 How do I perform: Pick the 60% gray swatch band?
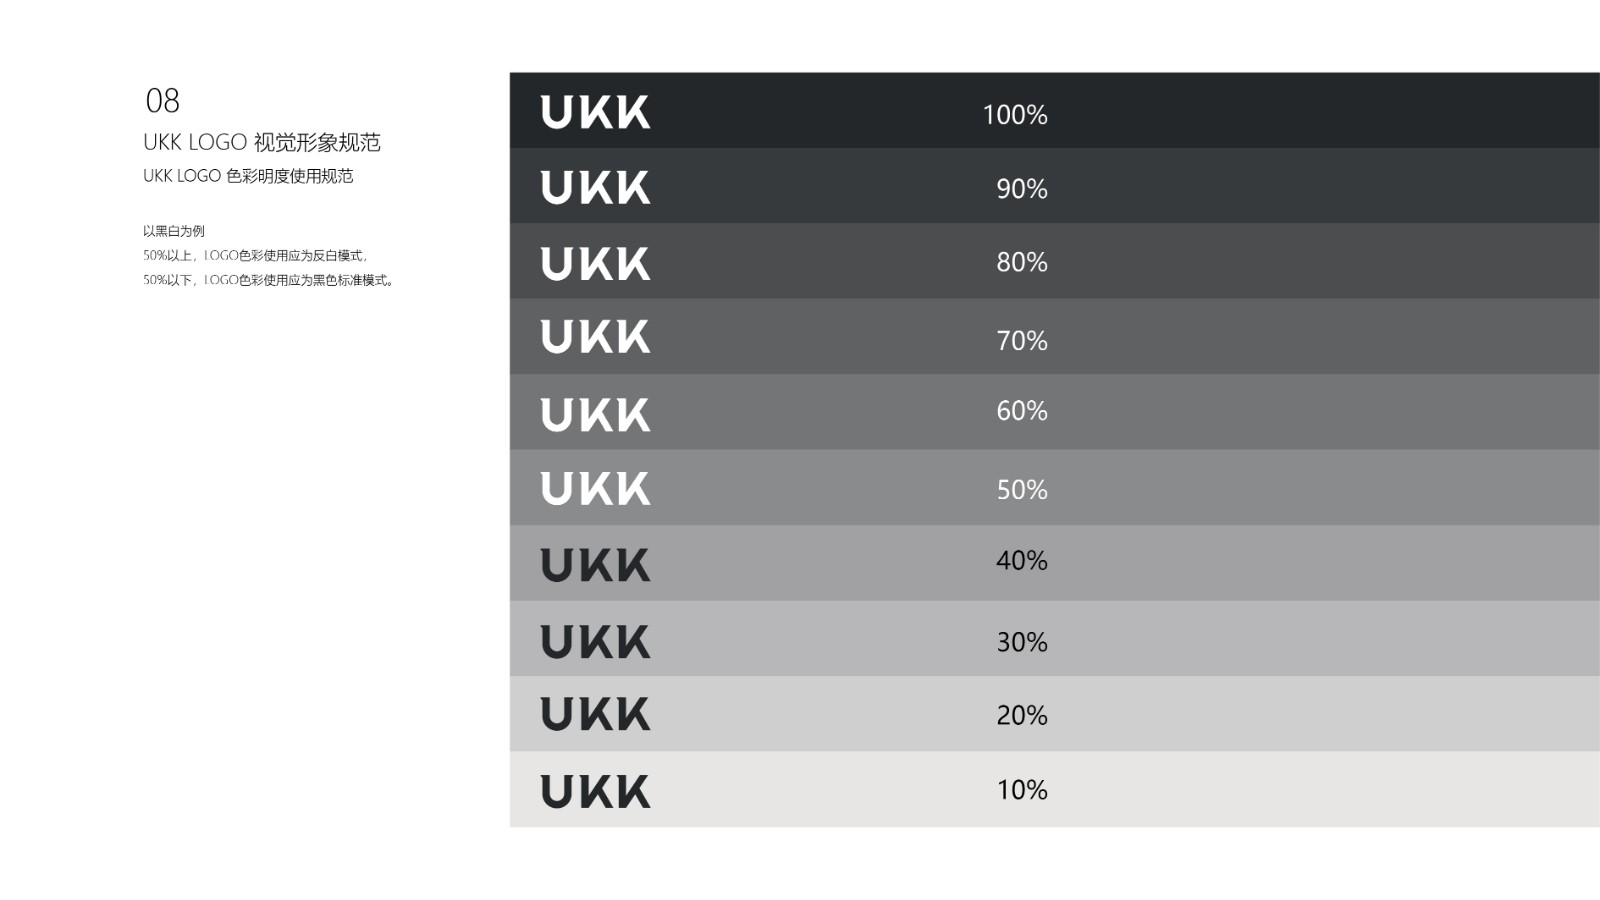tap(1300, 412)
